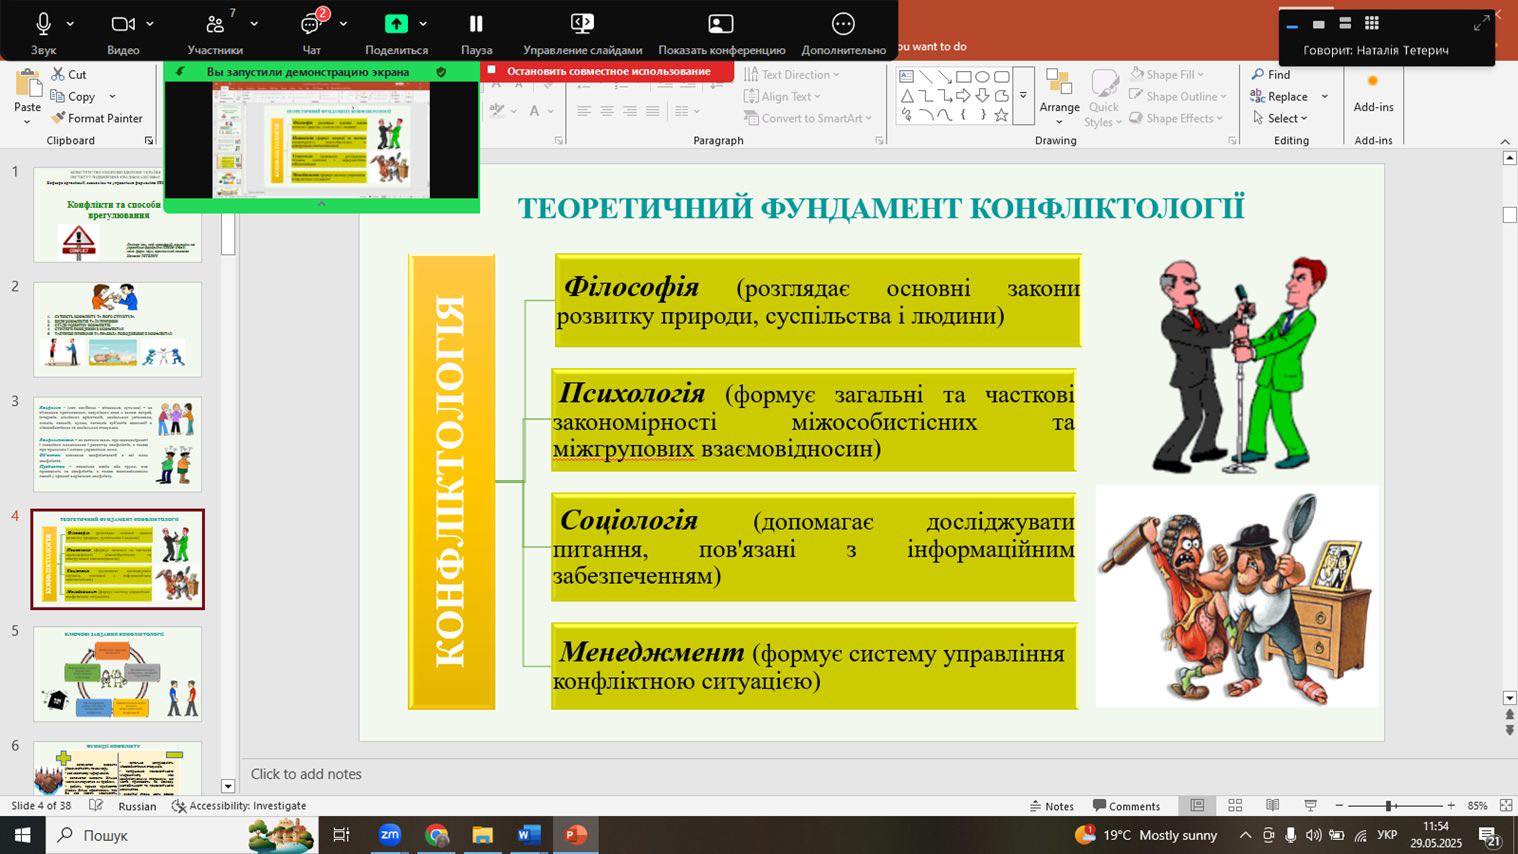Select slide 2 thumbnail

pos(117,329)
